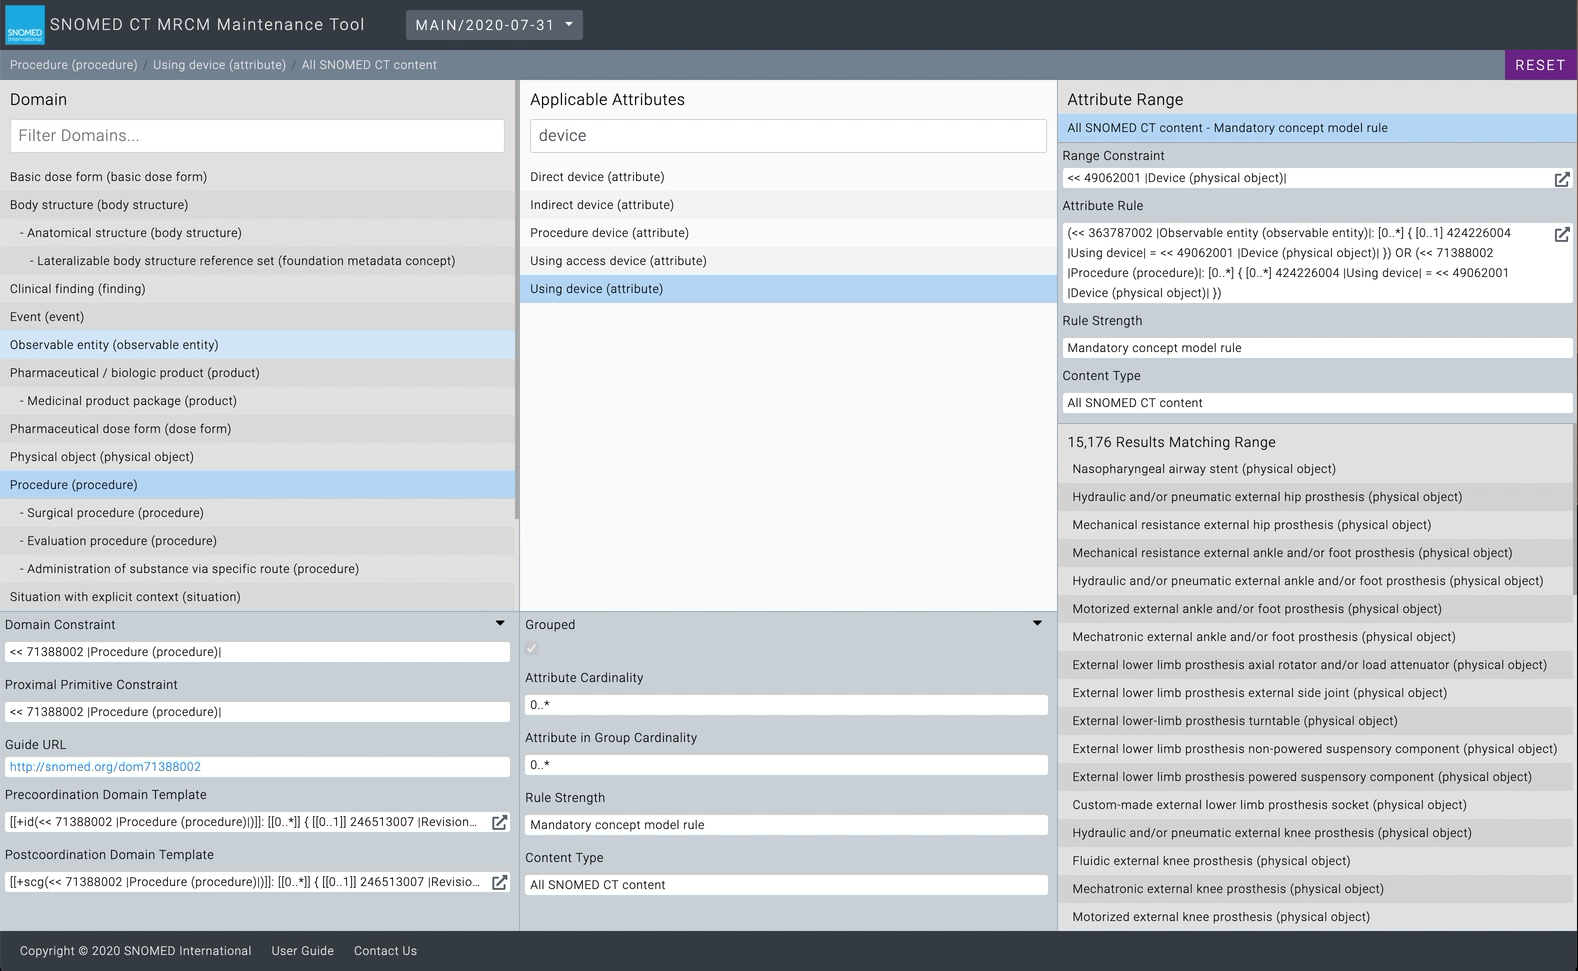Select Indirect device (attribute)
This screenshot has height=971, width=1578.
788,205
